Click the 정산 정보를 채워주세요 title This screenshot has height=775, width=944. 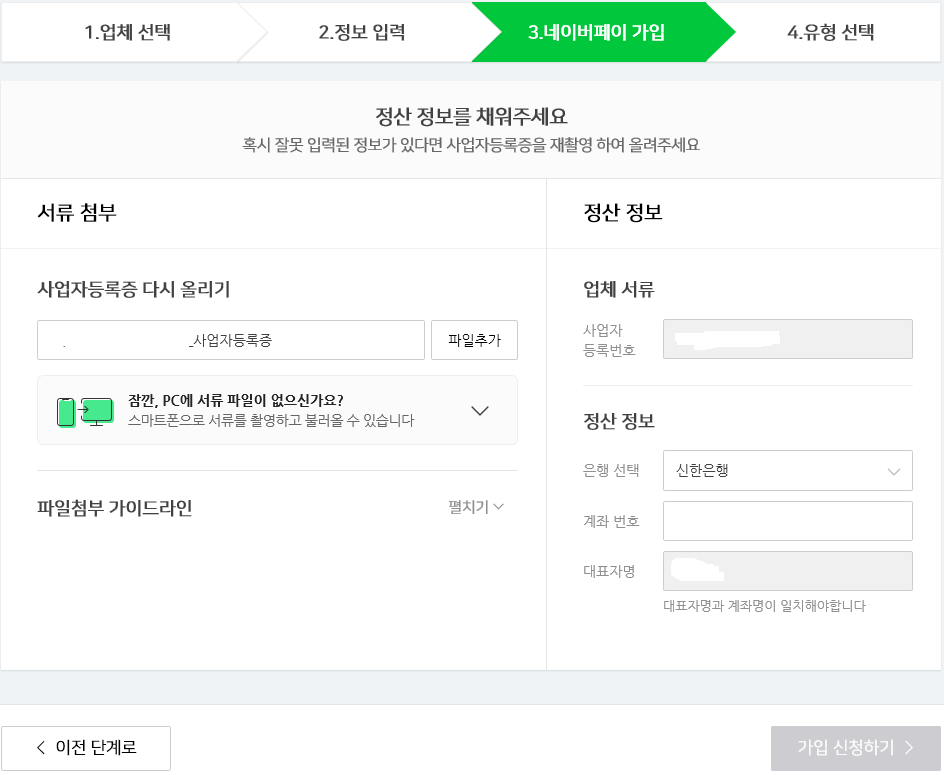pos(471,116)
